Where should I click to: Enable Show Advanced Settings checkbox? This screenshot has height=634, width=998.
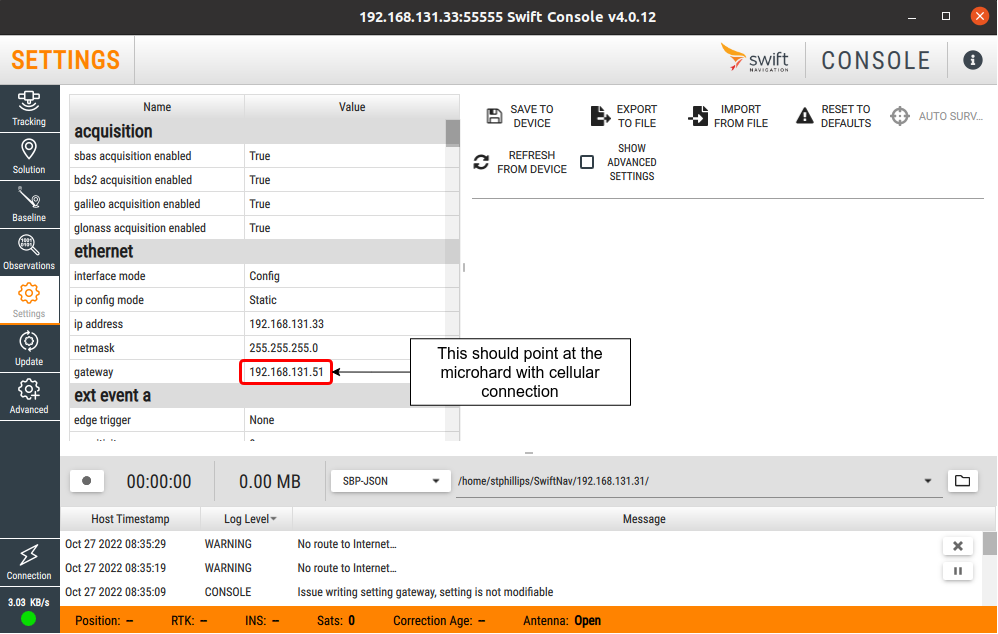click(587, 162)
